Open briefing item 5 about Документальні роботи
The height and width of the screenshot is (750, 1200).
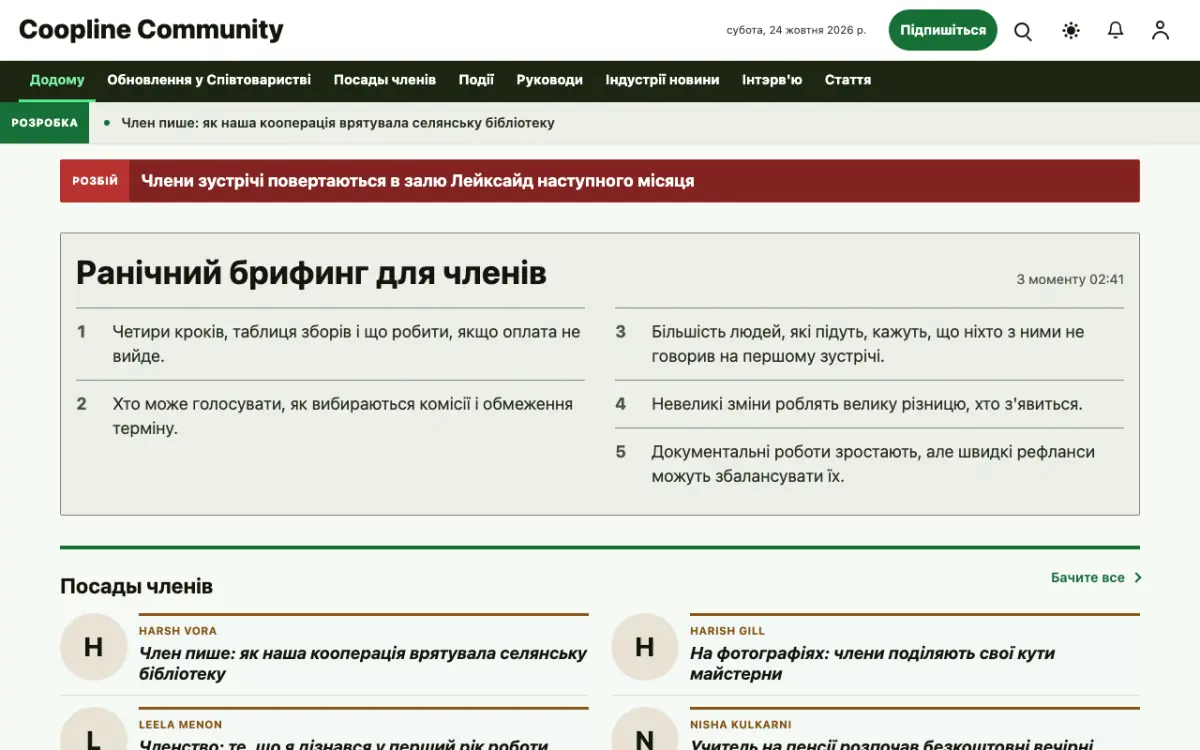[x=869, y=464]
